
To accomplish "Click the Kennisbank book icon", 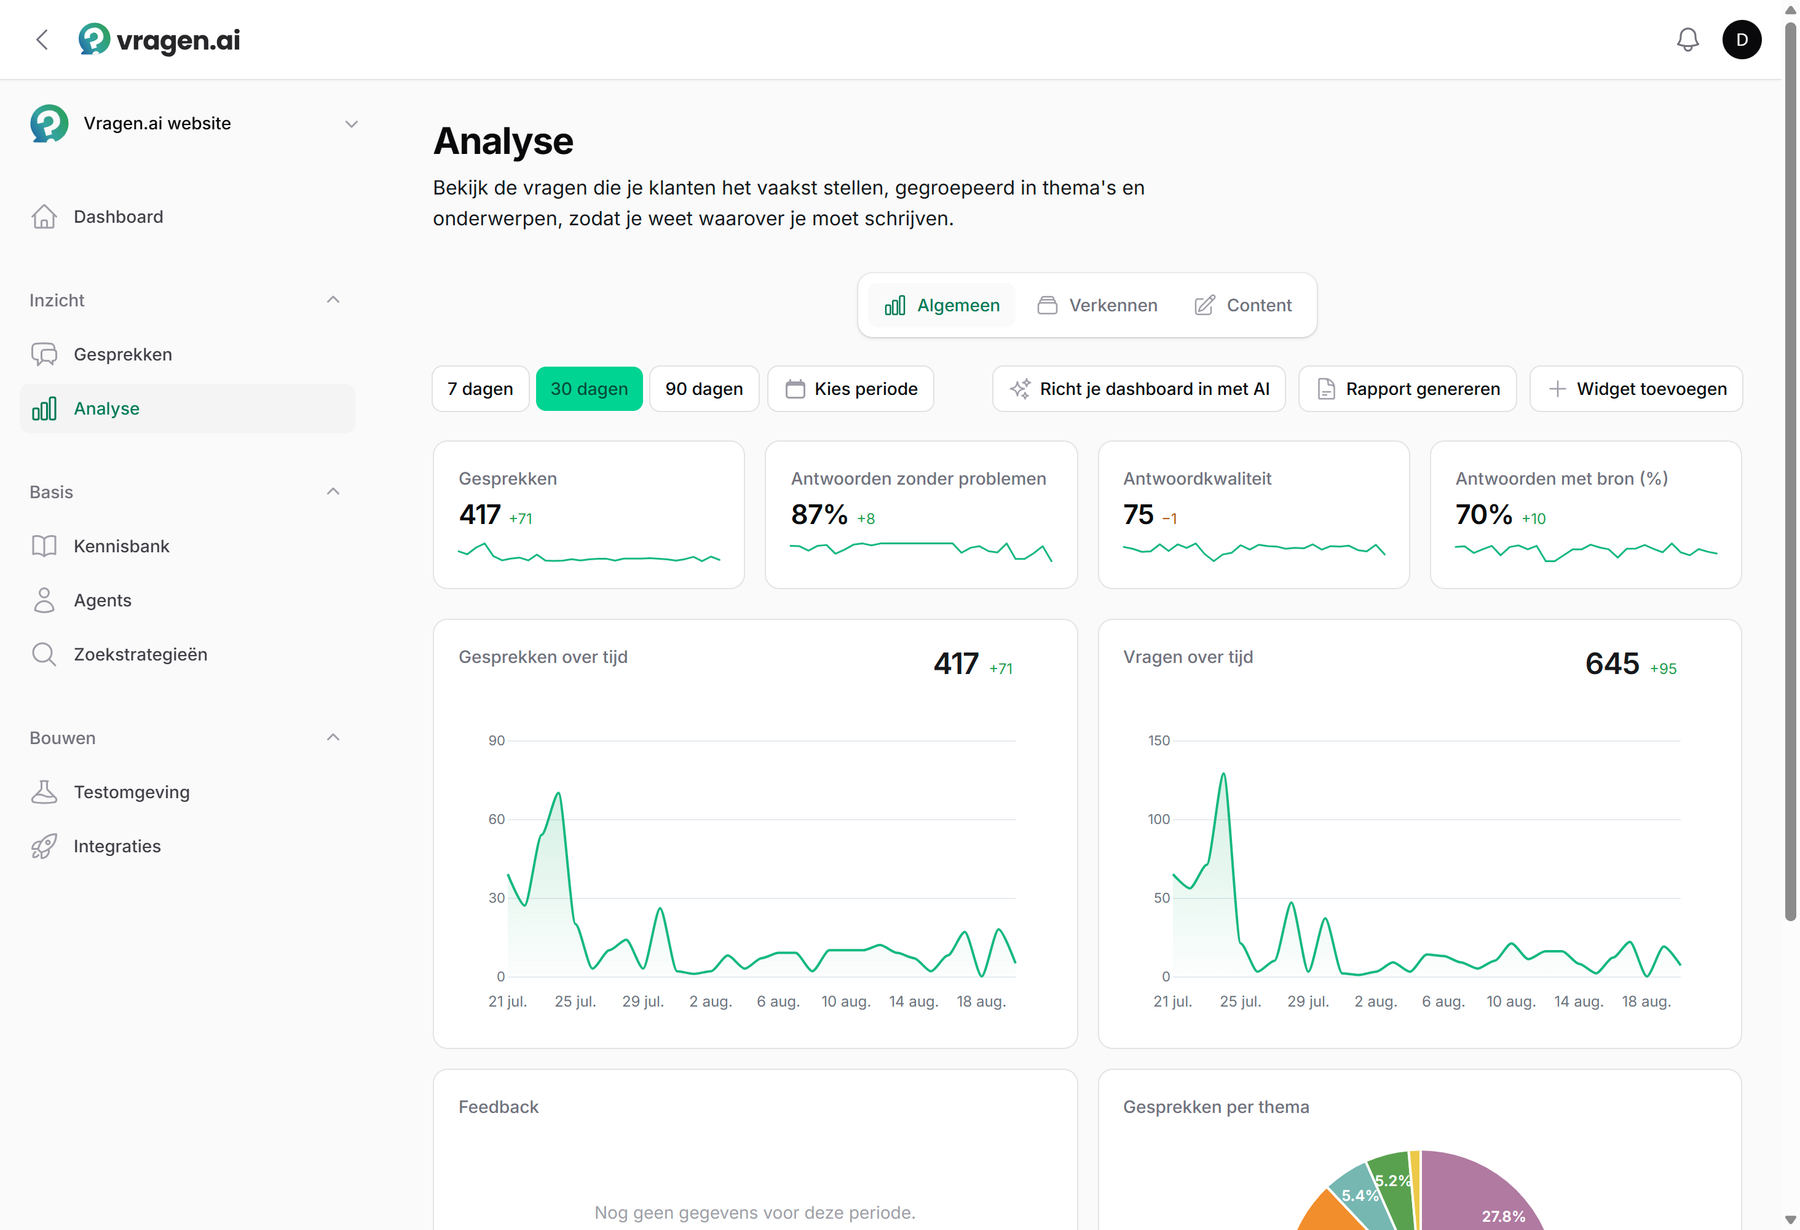I will tap(44, 547).
